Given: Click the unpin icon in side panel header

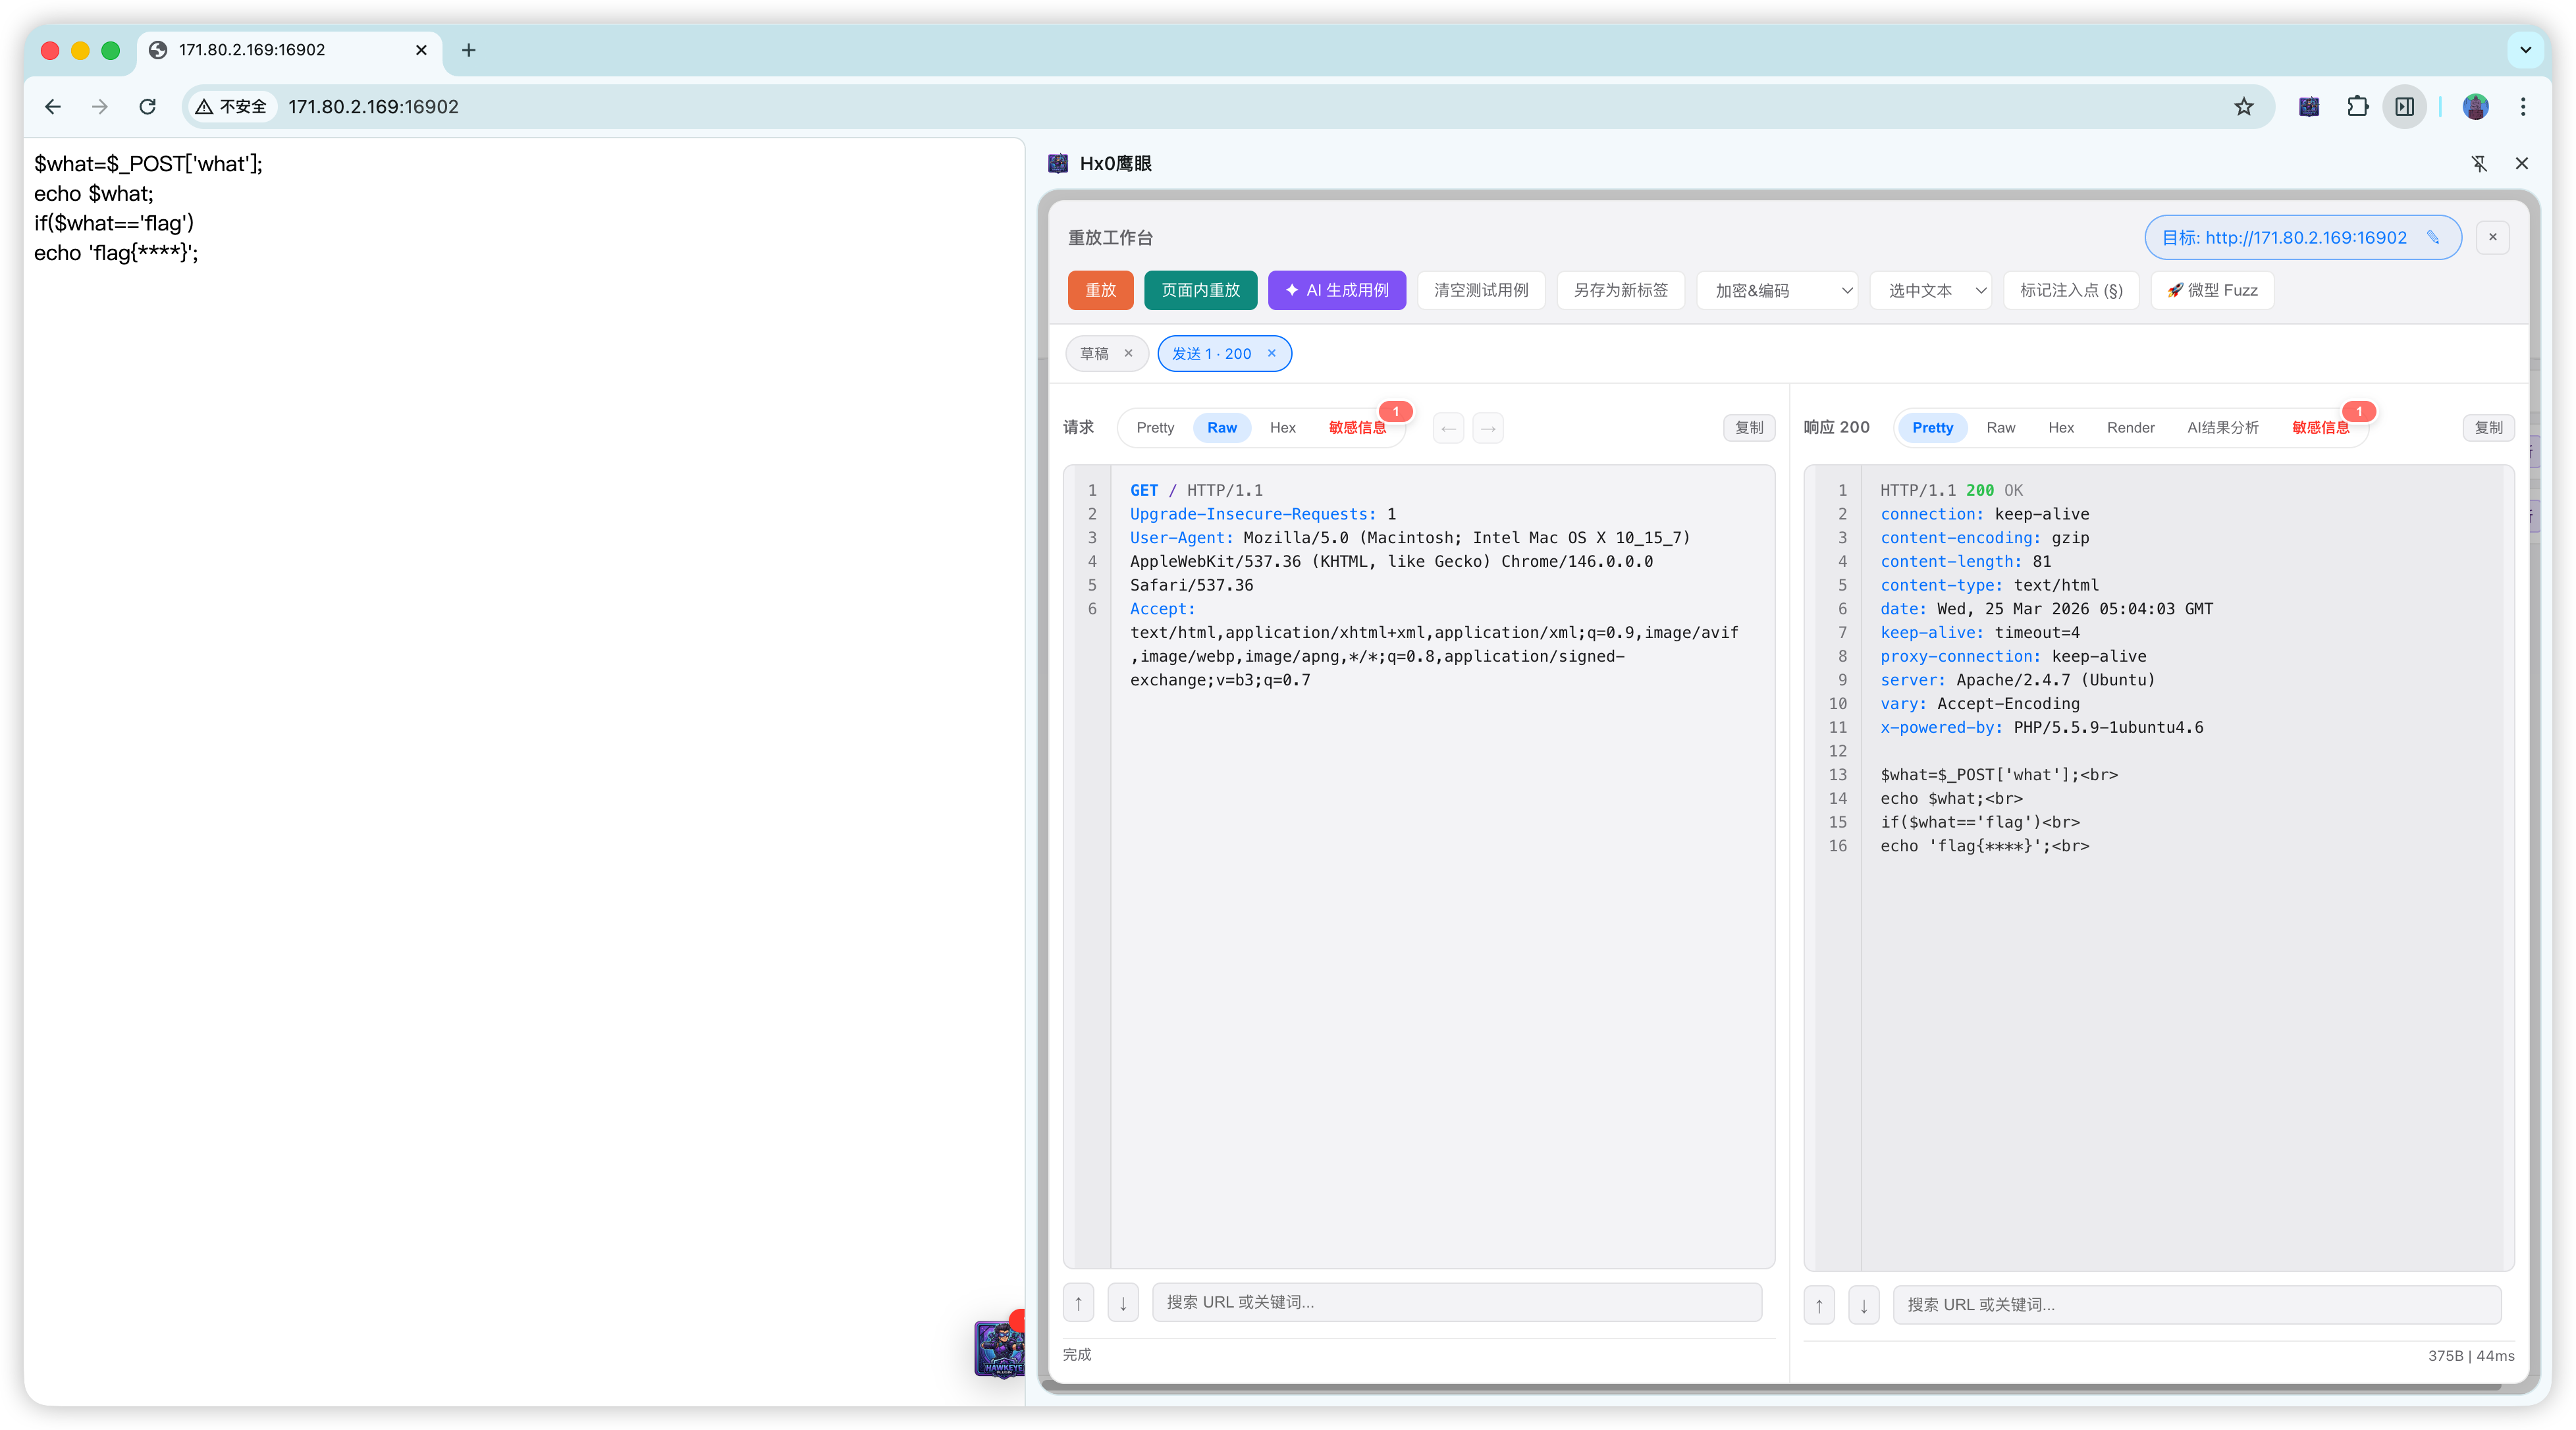Looking at the screenshot, I should 2479,164.
